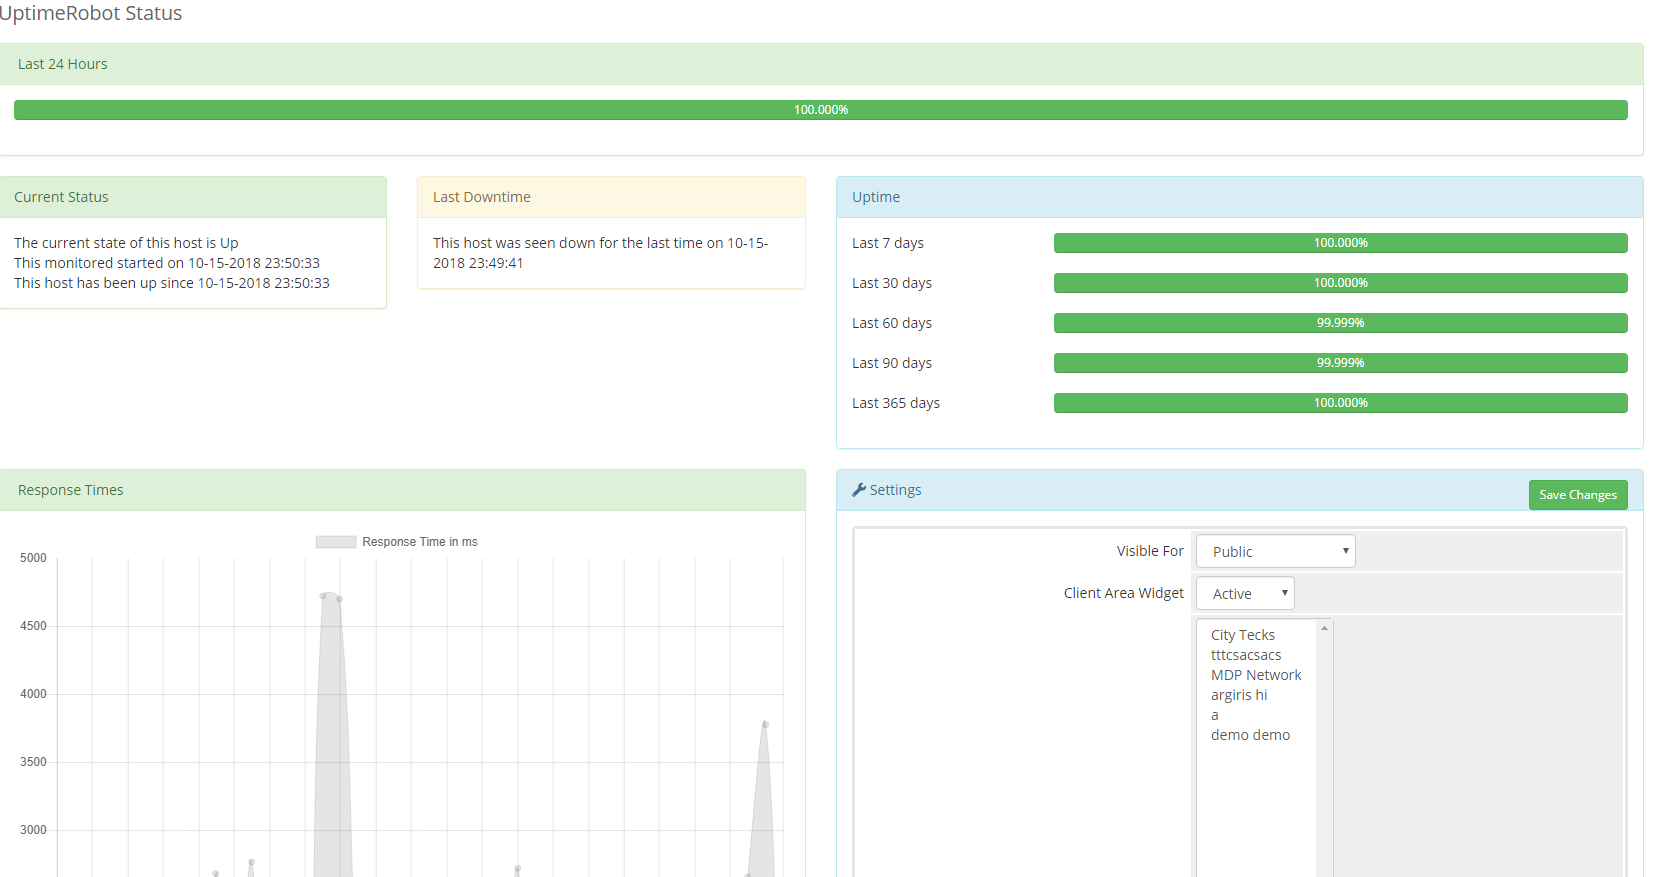Click the Last 60 days uptime bar

click(1340, 323)
